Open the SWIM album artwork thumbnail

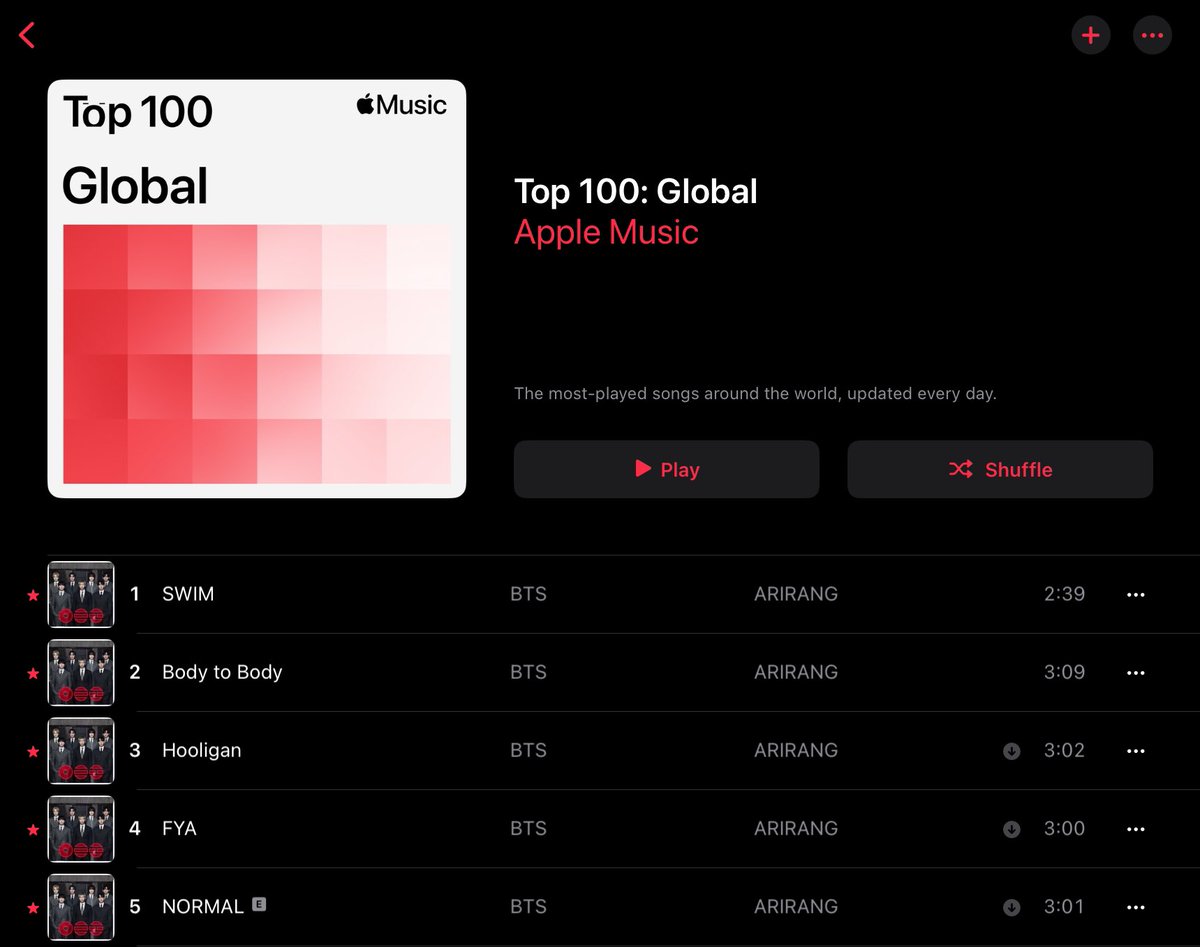click(x=81, y=594)
